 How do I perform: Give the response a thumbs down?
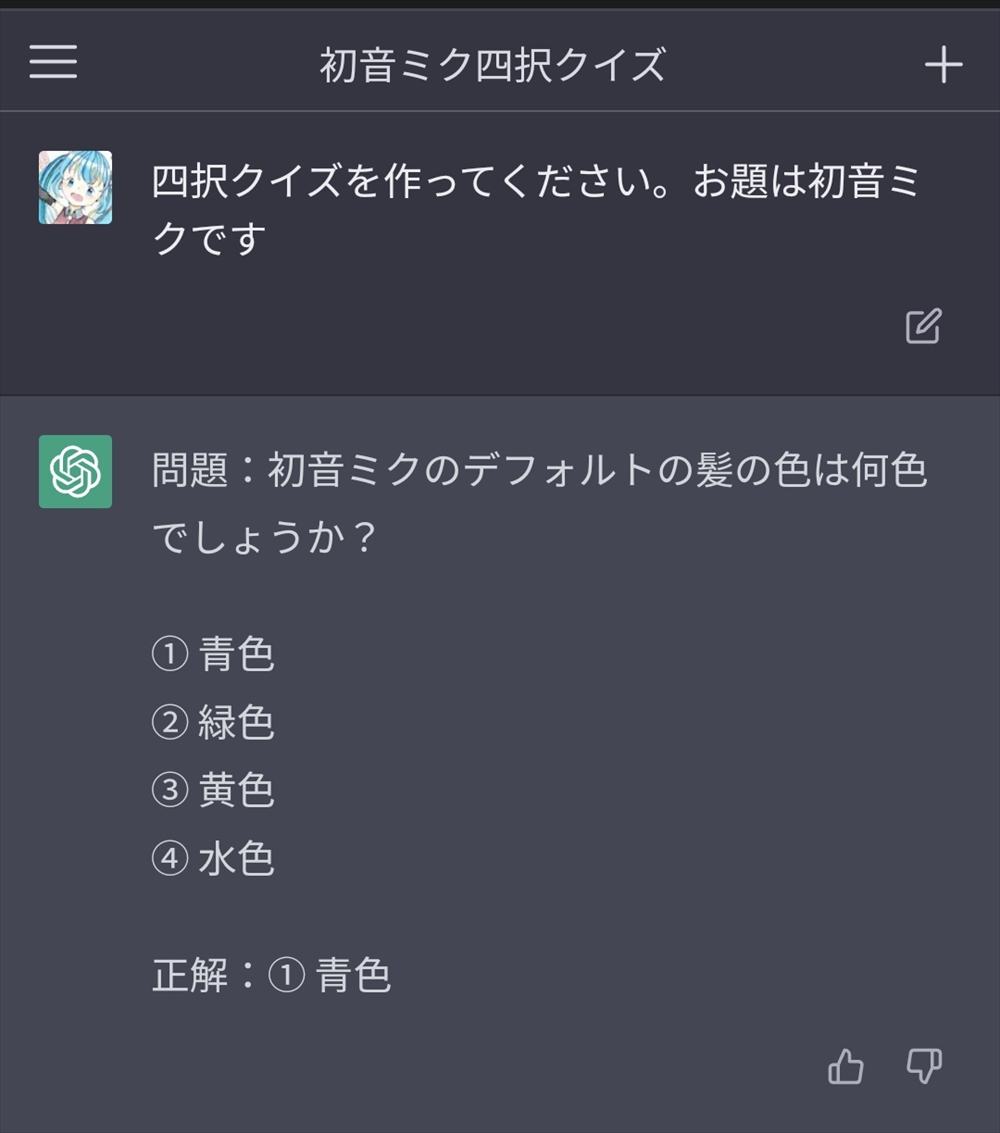coord(923,1067)
